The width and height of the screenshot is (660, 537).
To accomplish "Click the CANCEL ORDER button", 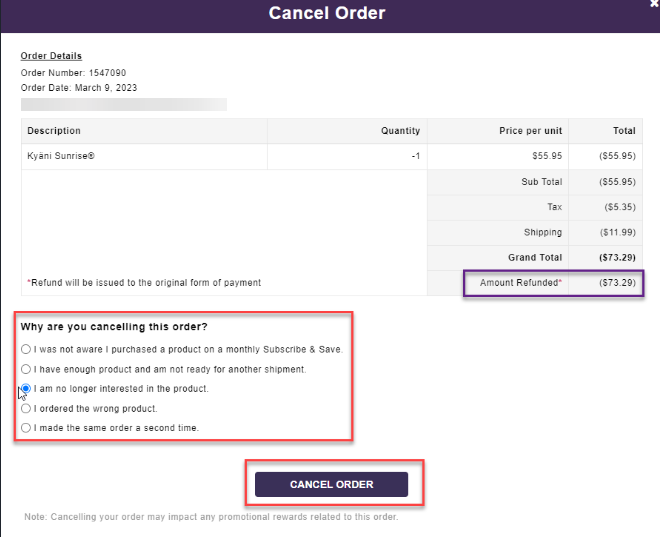I will [x=331, y=484].
